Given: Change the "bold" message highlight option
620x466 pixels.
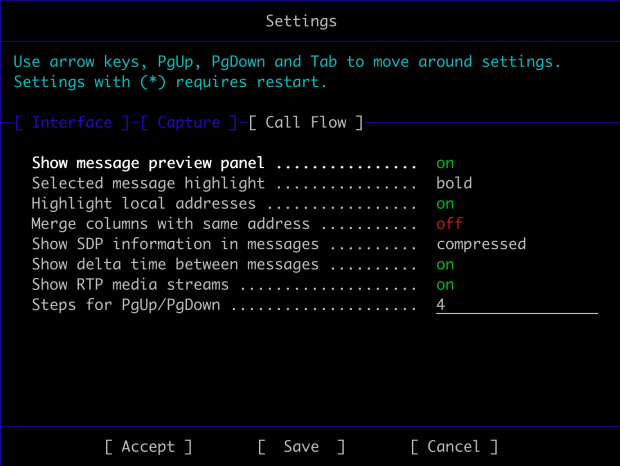Looking at the screenshot, I should tap(454, 184).
